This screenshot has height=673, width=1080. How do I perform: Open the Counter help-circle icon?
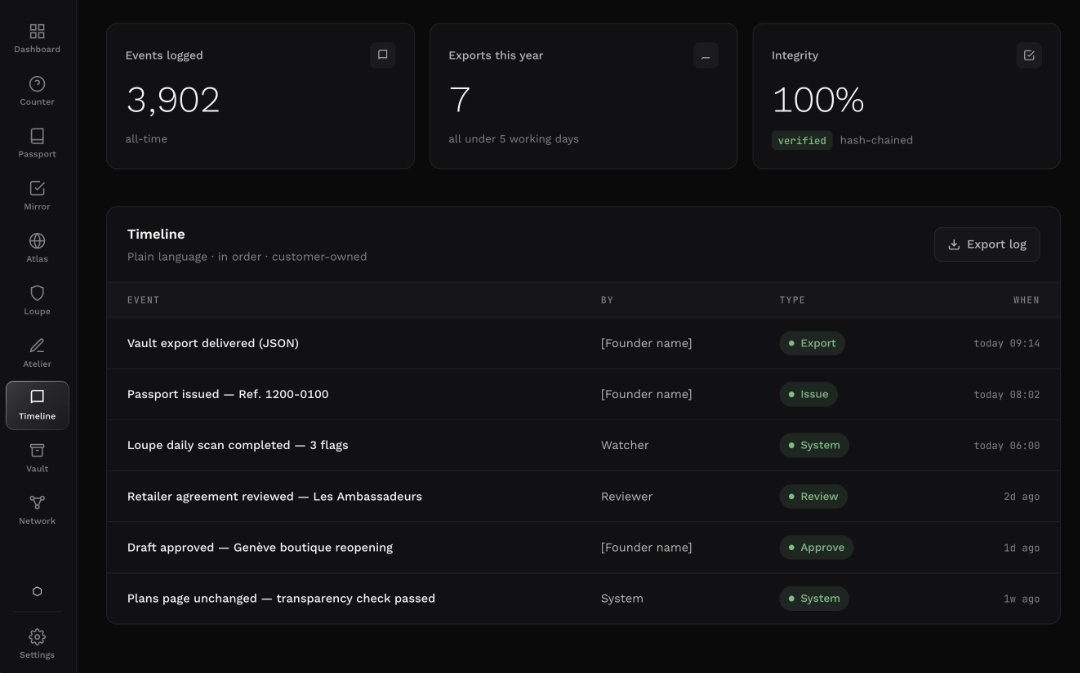tap(37, 83)
